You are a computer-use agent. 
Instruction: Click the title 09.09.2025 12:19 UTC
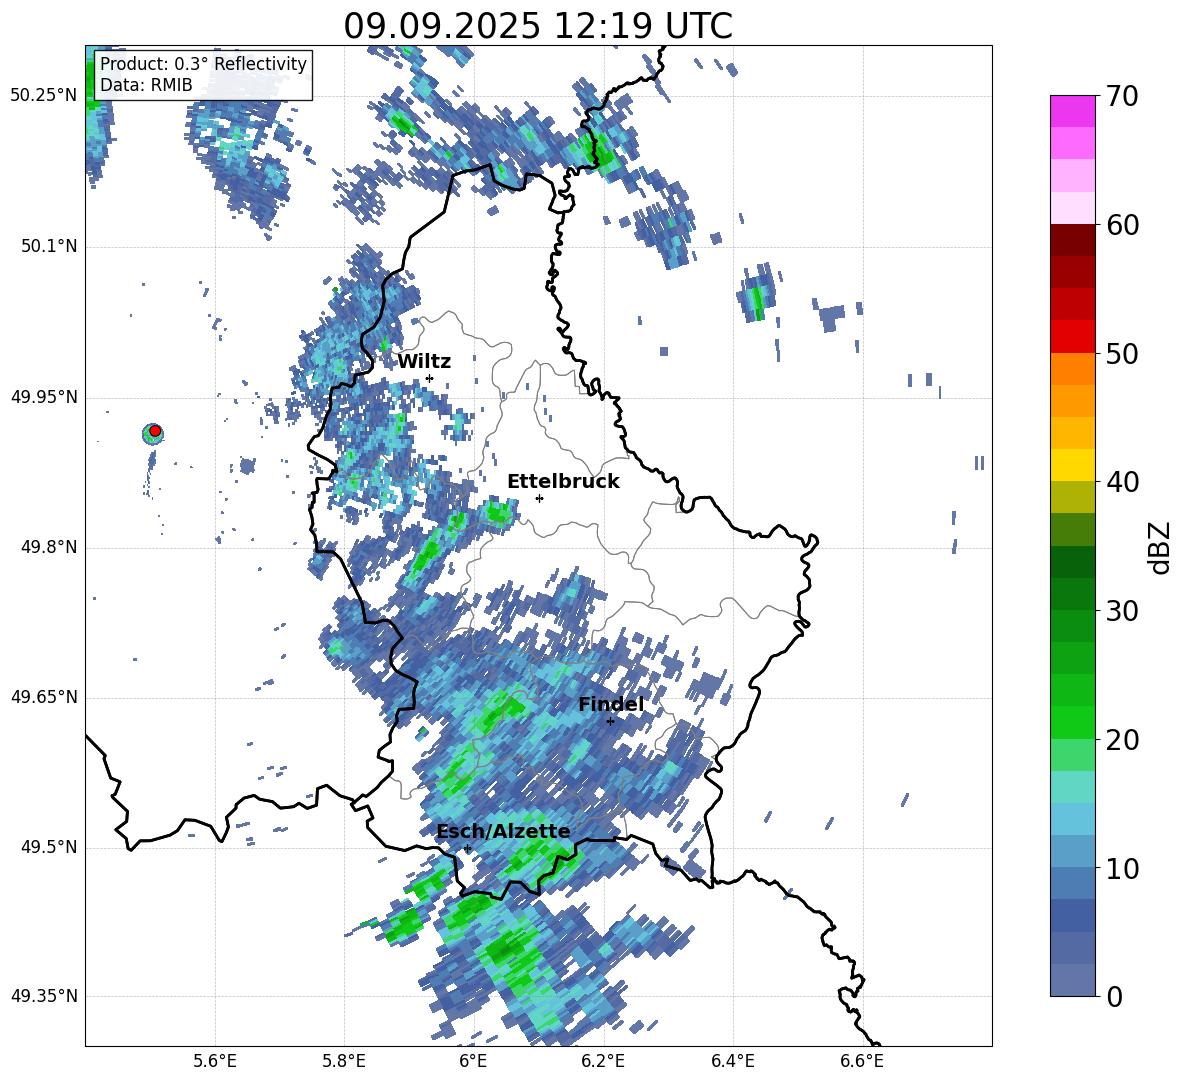point(538,26)
